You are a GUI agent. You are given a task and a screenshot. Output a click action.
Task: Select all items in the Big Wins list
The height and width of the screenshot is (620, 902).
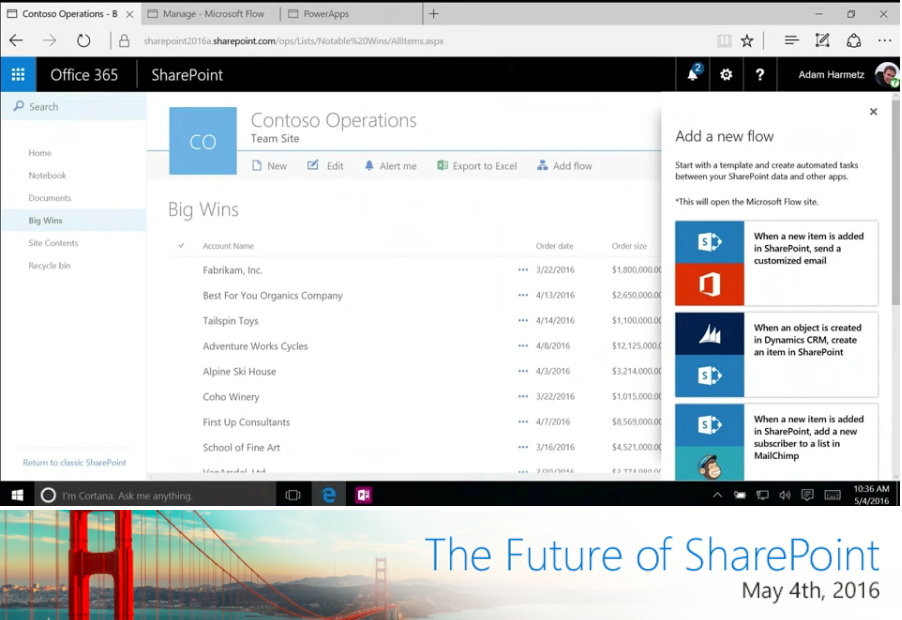click(x=181, y=245)
